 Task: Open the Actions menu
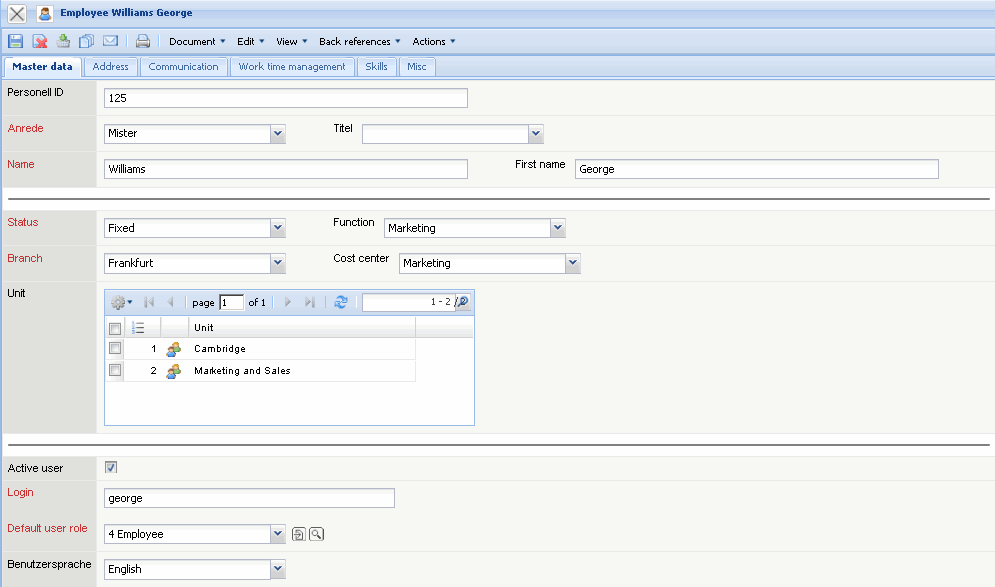[434, 41]
